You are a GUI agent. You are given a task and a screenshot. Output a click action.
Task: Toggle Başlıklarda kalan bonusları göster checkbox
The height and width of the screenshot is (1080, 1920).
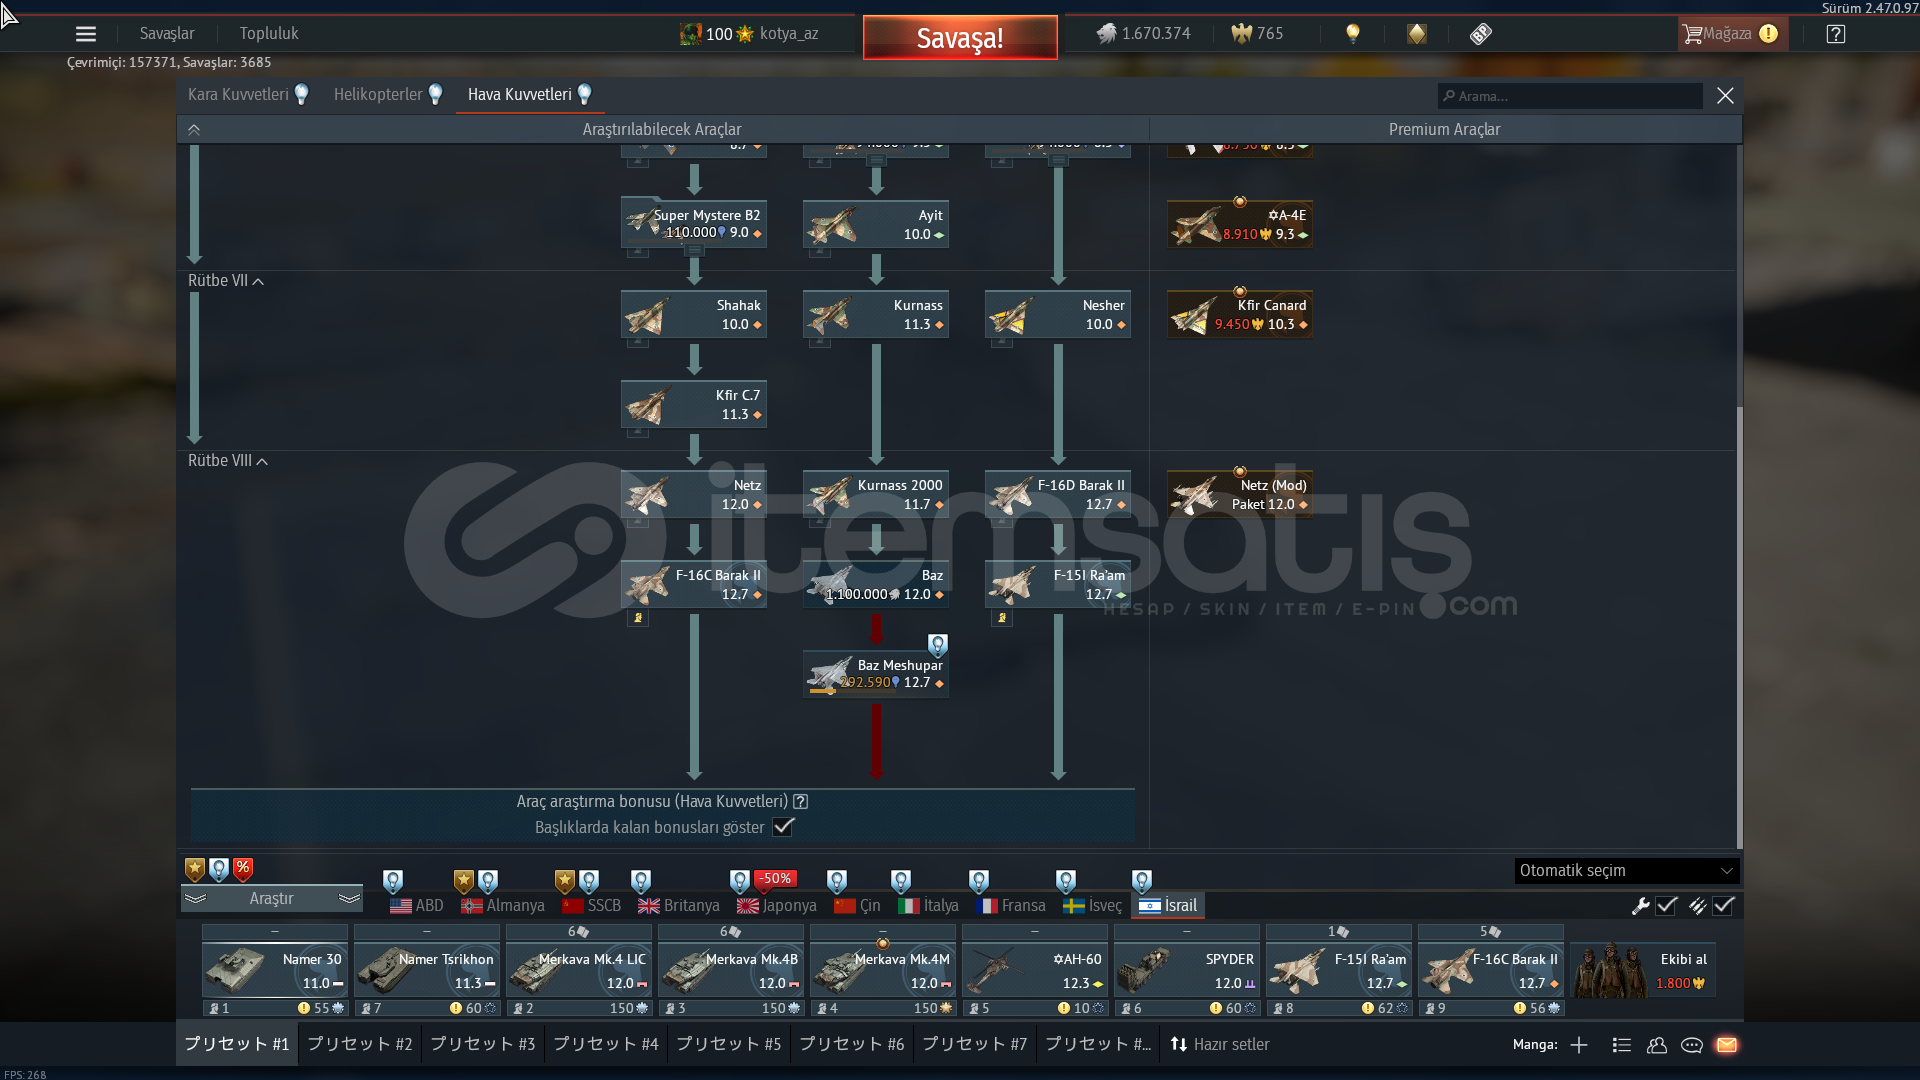coord(784,828)
